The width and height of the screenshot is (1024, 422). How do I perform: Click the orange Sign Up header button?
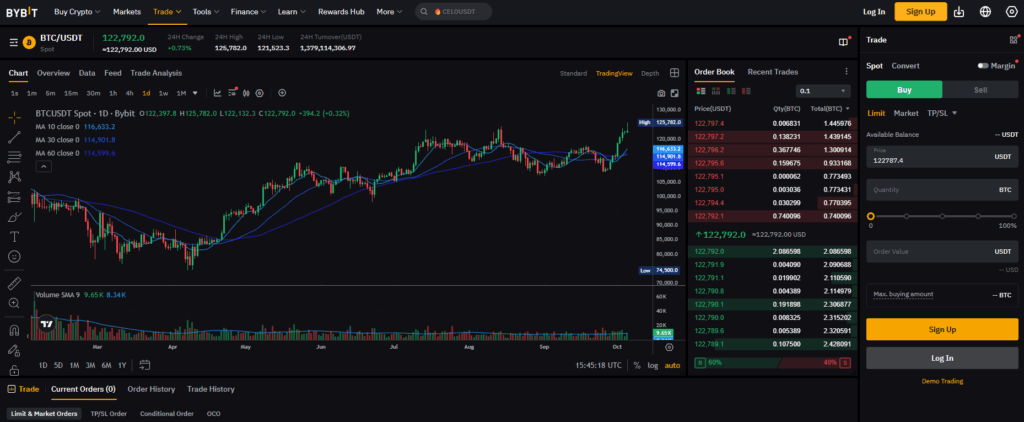pyautogui.click(x=920, y=12)
